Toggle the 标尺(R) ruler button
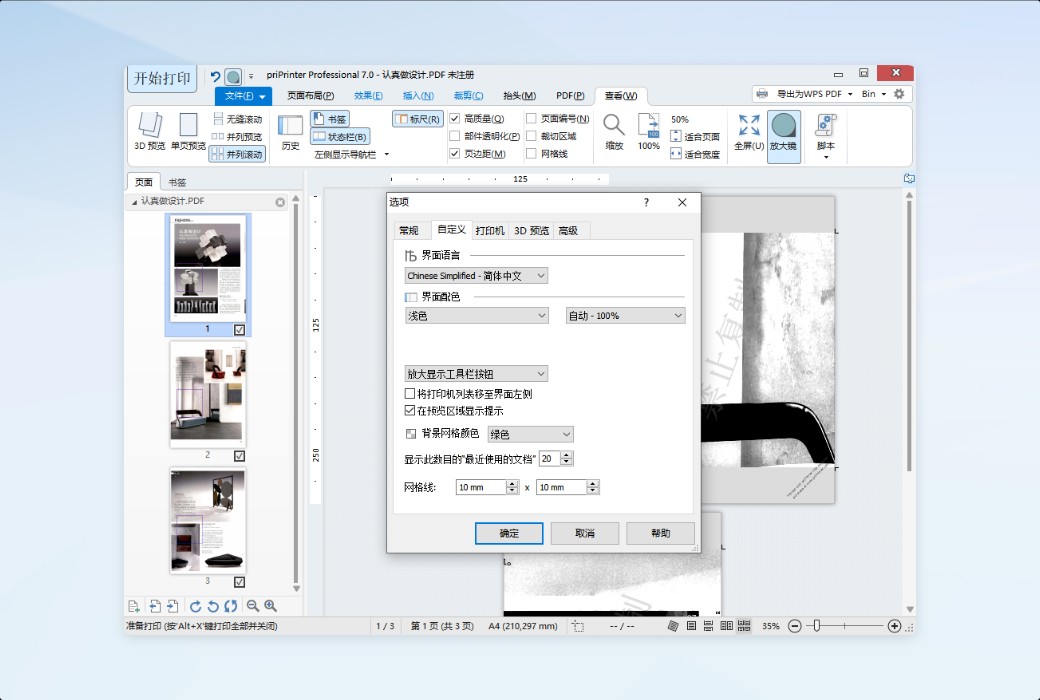Viewport: 1040px width, 700px height. point(417,119)
